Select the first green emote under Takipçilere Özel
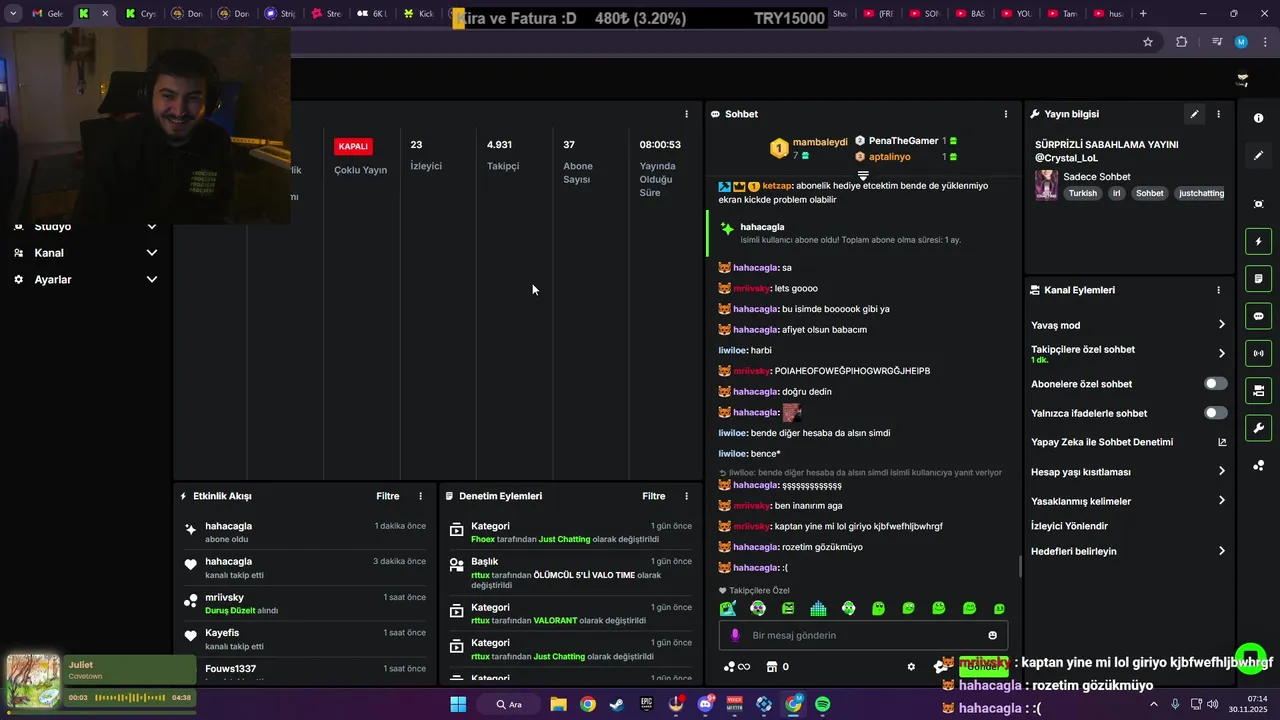This screenshot has width=1280, height=720. (x=727, y=608)
